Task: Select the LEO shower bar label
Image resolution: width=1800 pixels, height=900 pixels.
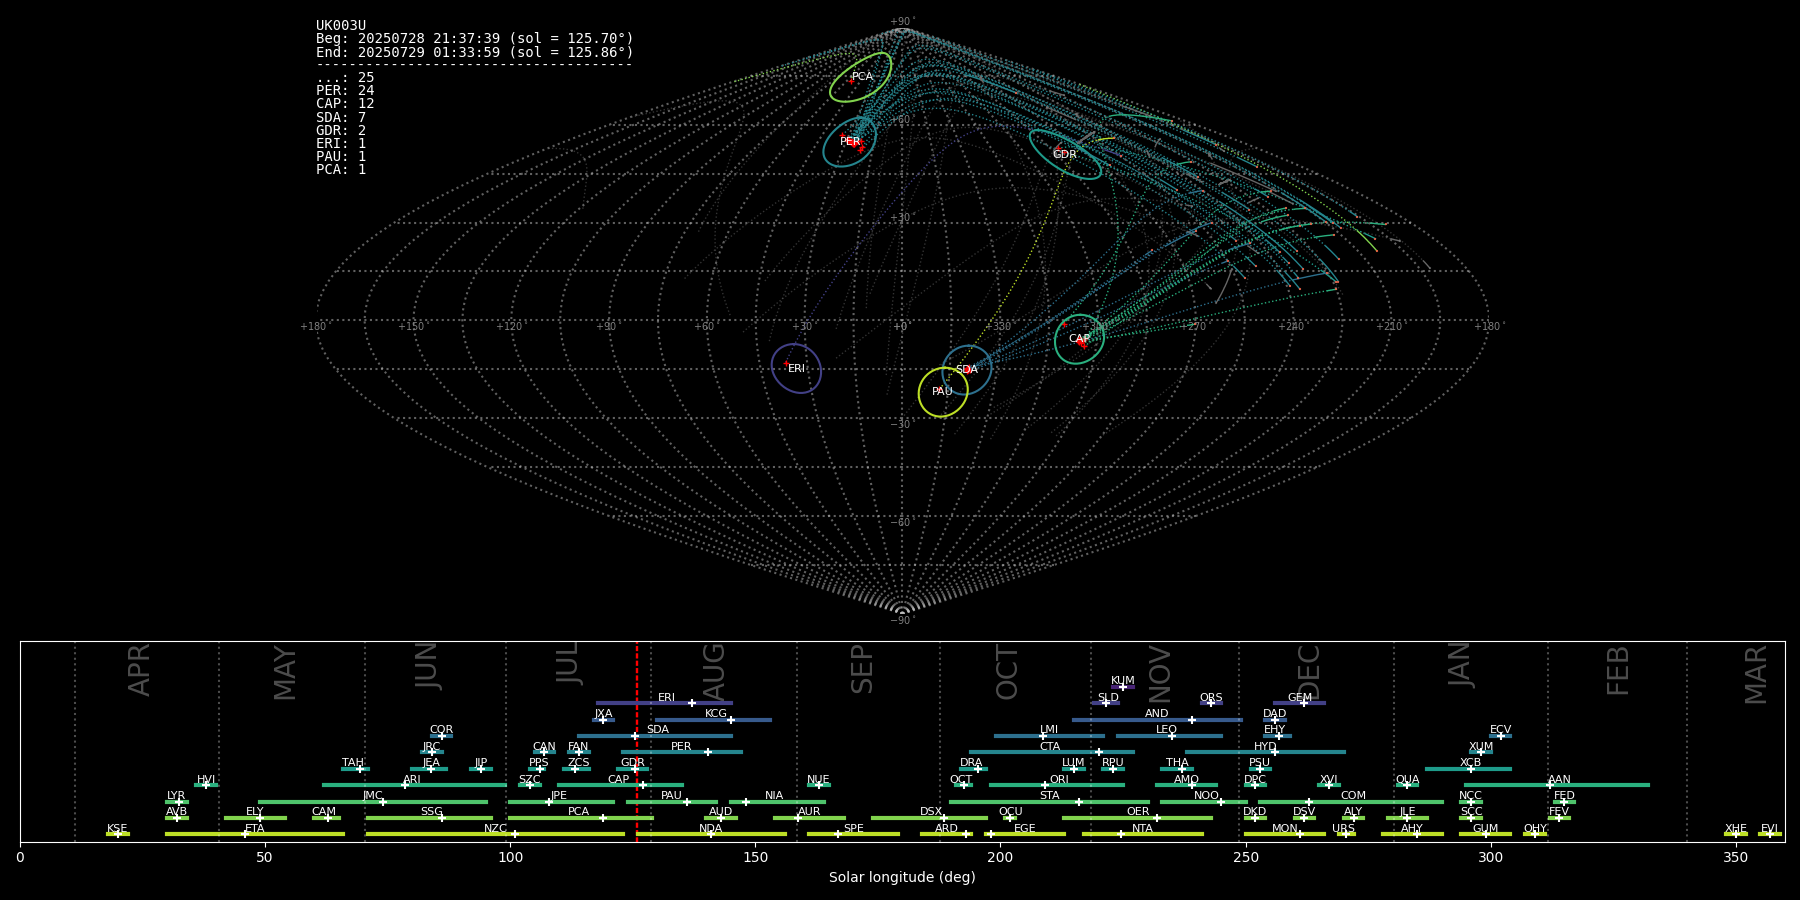Action: (1167, 730)
